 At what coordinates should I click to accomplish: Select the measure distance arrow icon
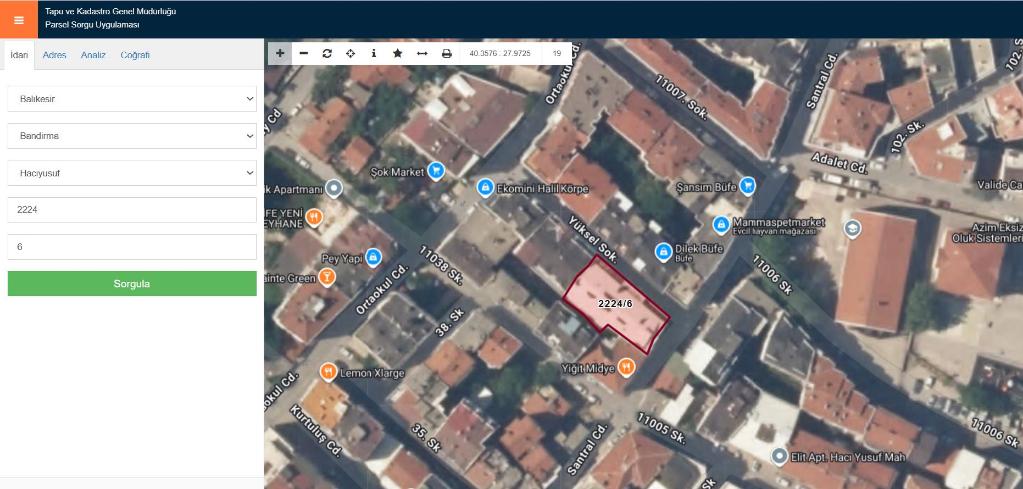point(422,53)
